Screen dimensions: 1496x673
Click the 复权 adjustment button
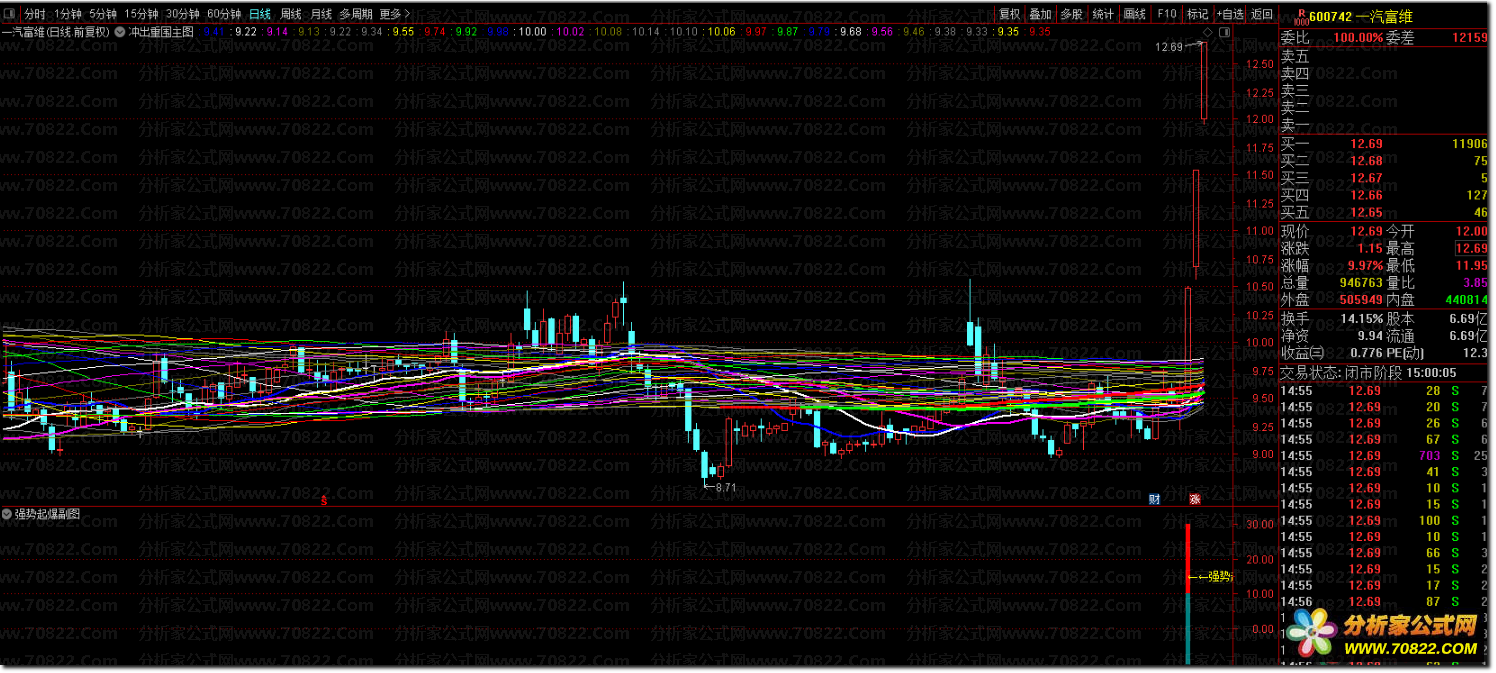(1010, 14)
